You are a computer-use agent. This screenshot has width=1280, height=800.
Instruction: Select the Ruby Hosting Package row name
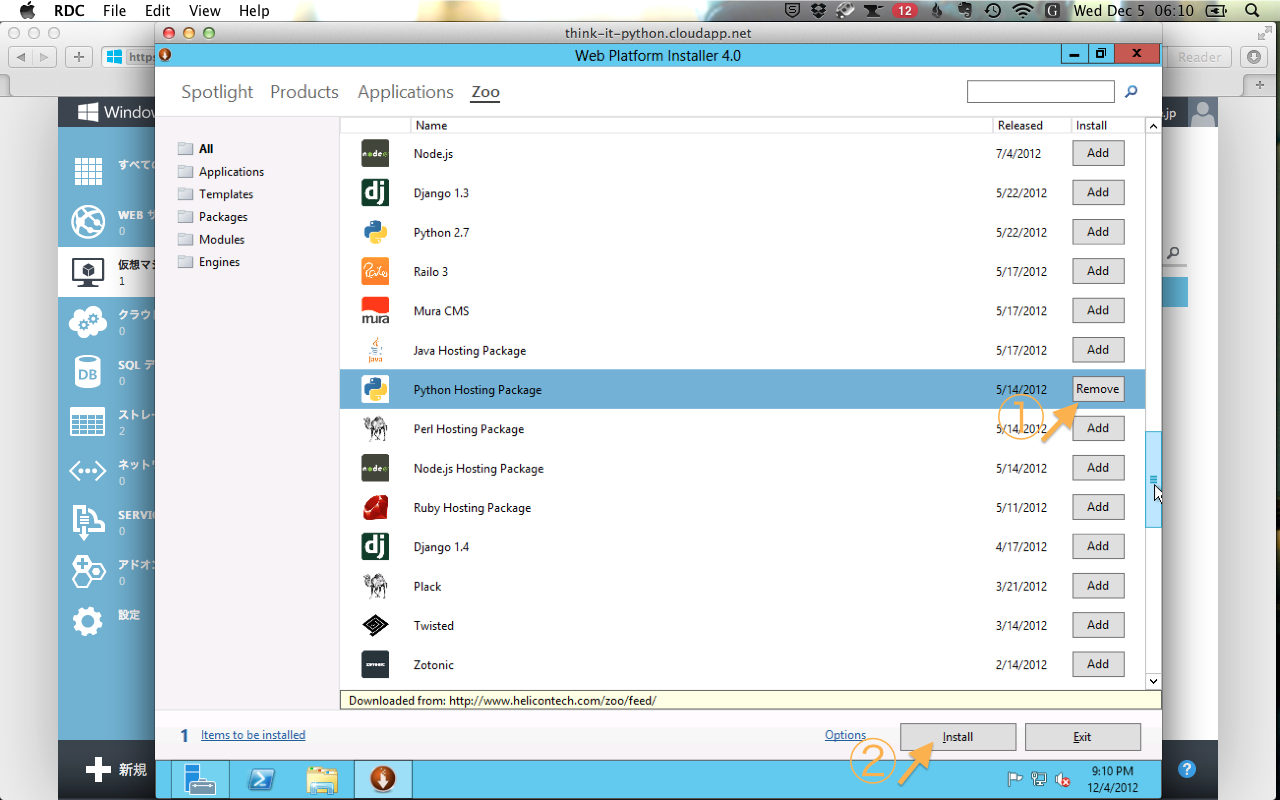(x=472, y=508)
